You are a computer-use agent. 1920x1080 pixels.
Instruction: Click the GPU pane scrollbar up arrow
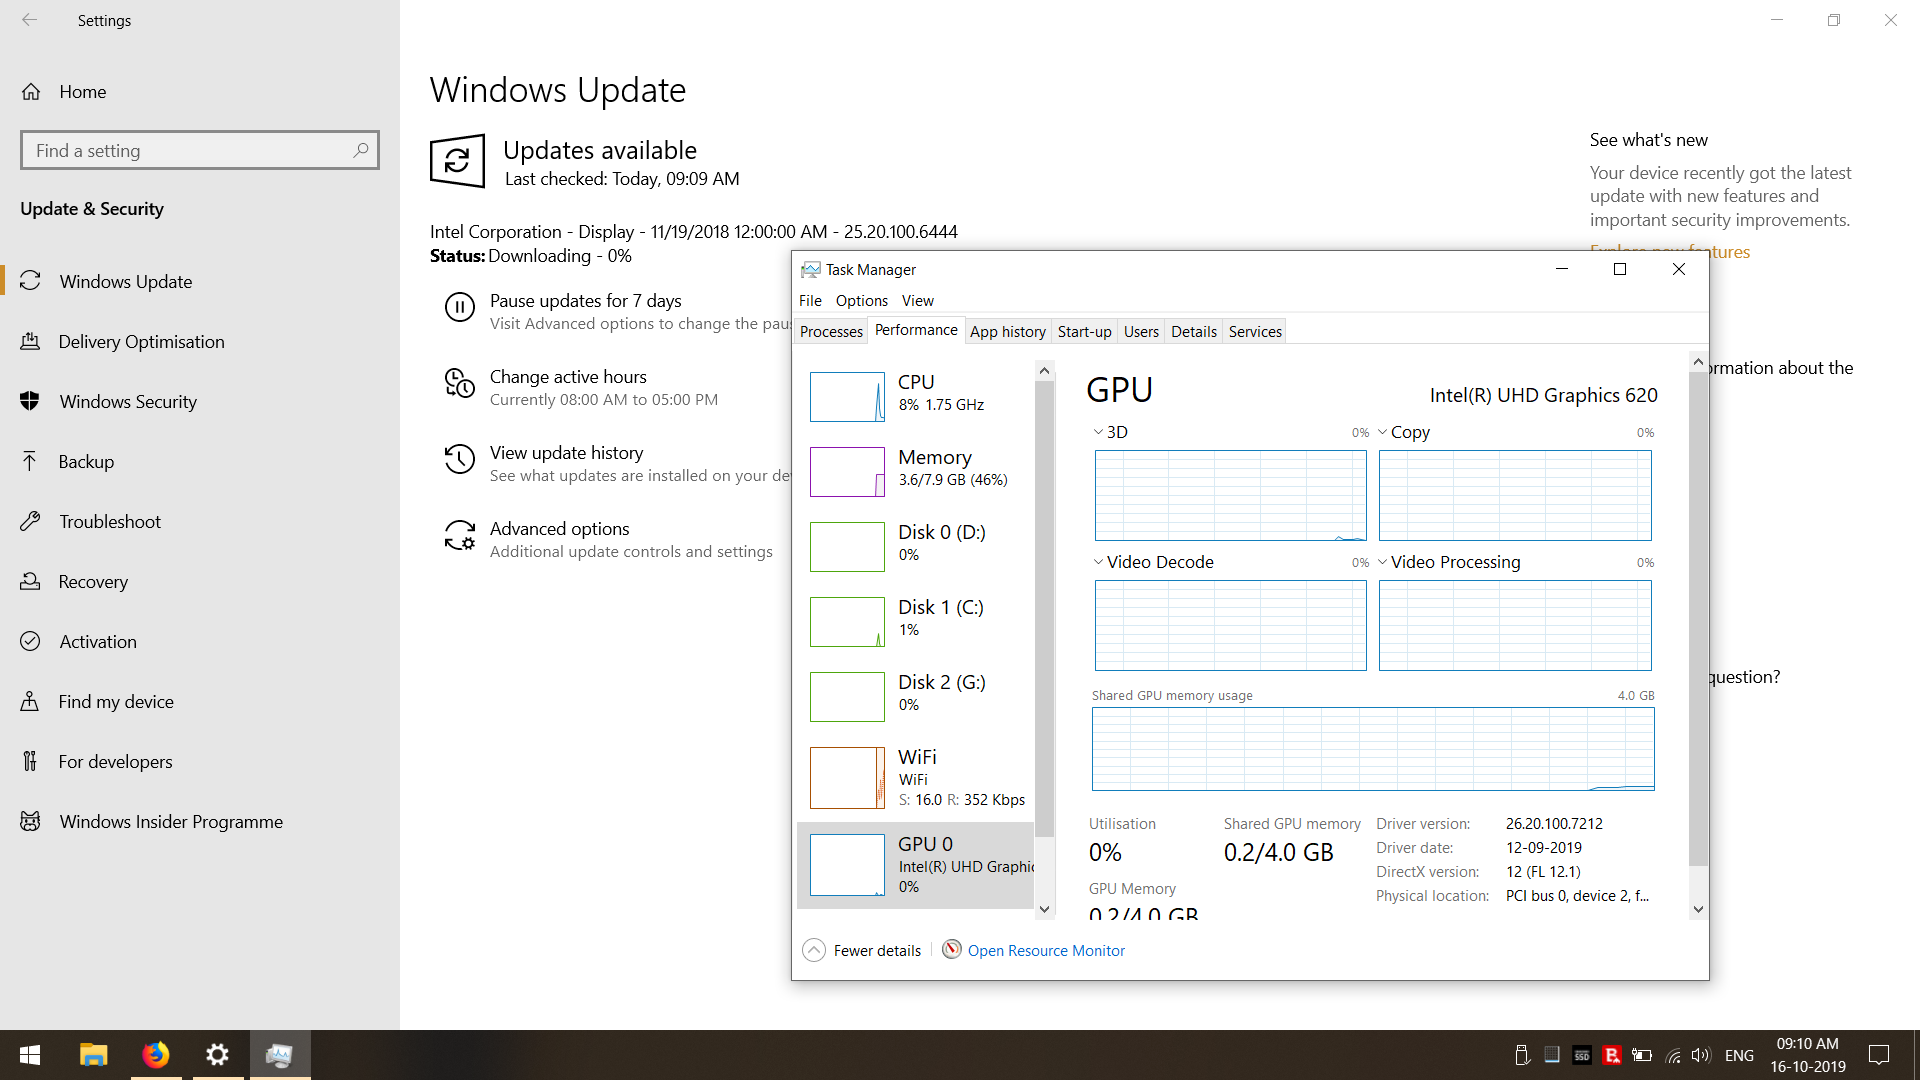(1698, 361)
